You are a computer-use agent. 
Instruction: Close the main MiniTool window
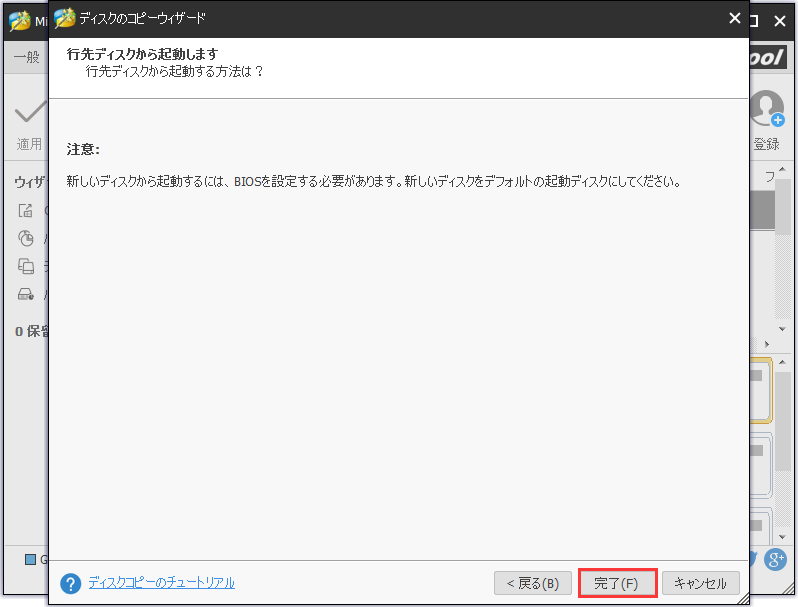coord(780,21)
